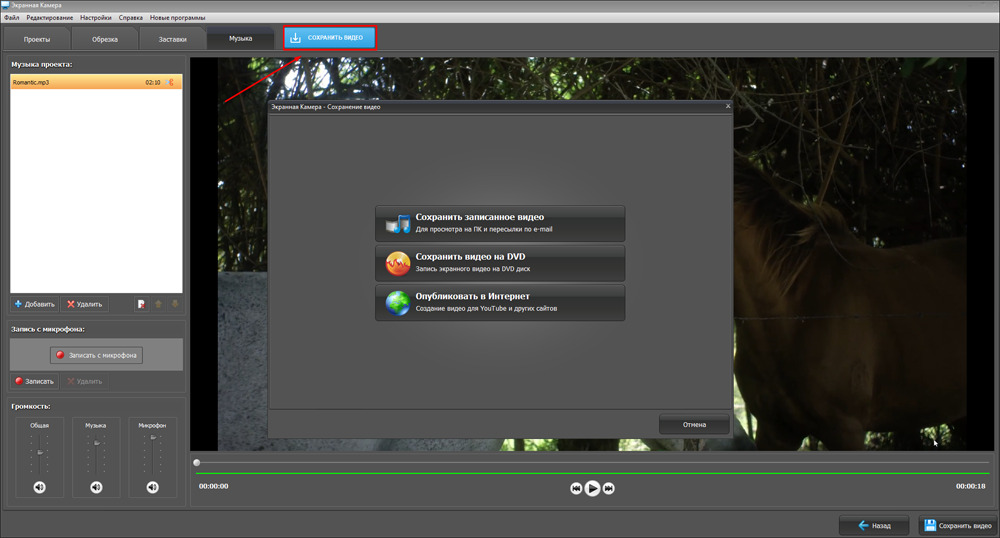Click the play button
The height and width of the screenshot is (538, 1000).
click(x=592, y=488)
